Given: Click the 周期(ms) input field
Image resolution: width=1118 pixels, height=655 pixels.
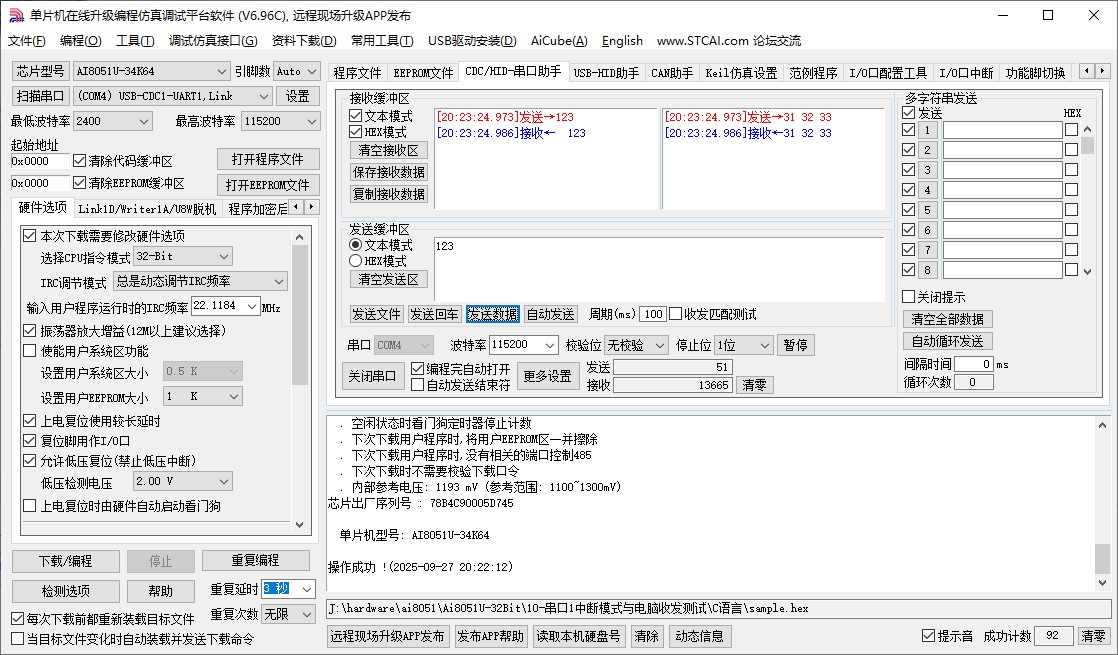Looking at the screenshot, I should click(x=652, y=314).
